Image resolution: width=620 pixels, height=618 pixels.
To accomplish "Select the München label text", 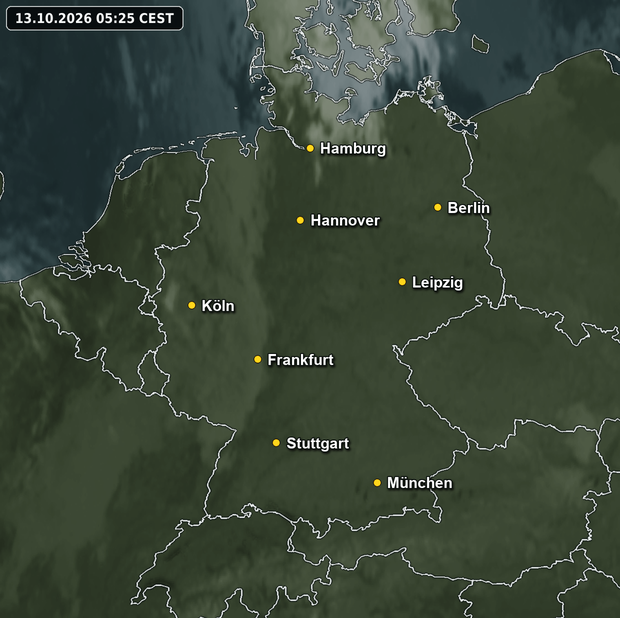I will tap(420, 483).
